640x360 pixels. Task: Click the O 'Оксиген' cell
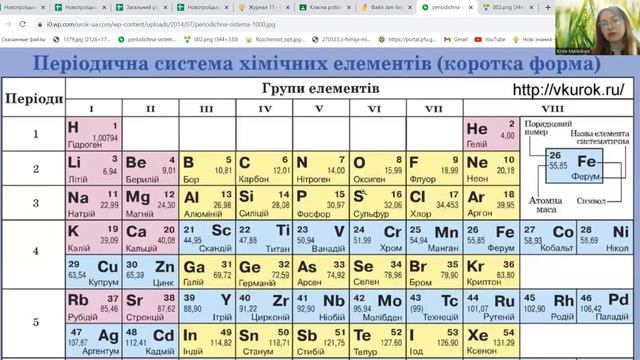(378, 169)
